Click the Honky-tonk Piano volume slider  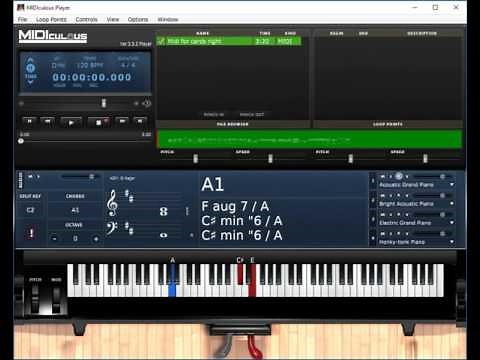(x=432, y=234)
